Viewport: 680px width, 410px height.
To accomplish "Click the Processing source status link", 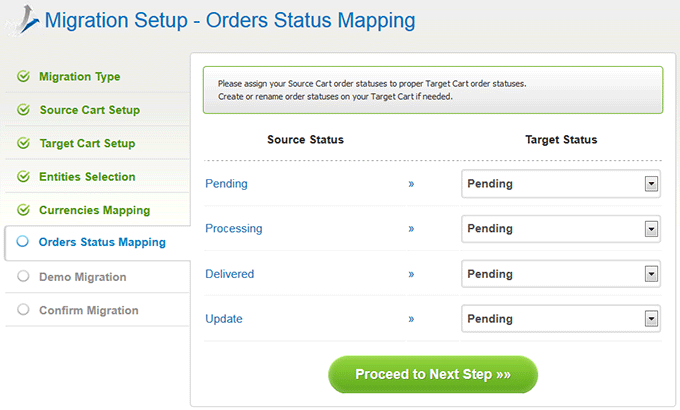I will pyautogui.click(x=233, y=229).
